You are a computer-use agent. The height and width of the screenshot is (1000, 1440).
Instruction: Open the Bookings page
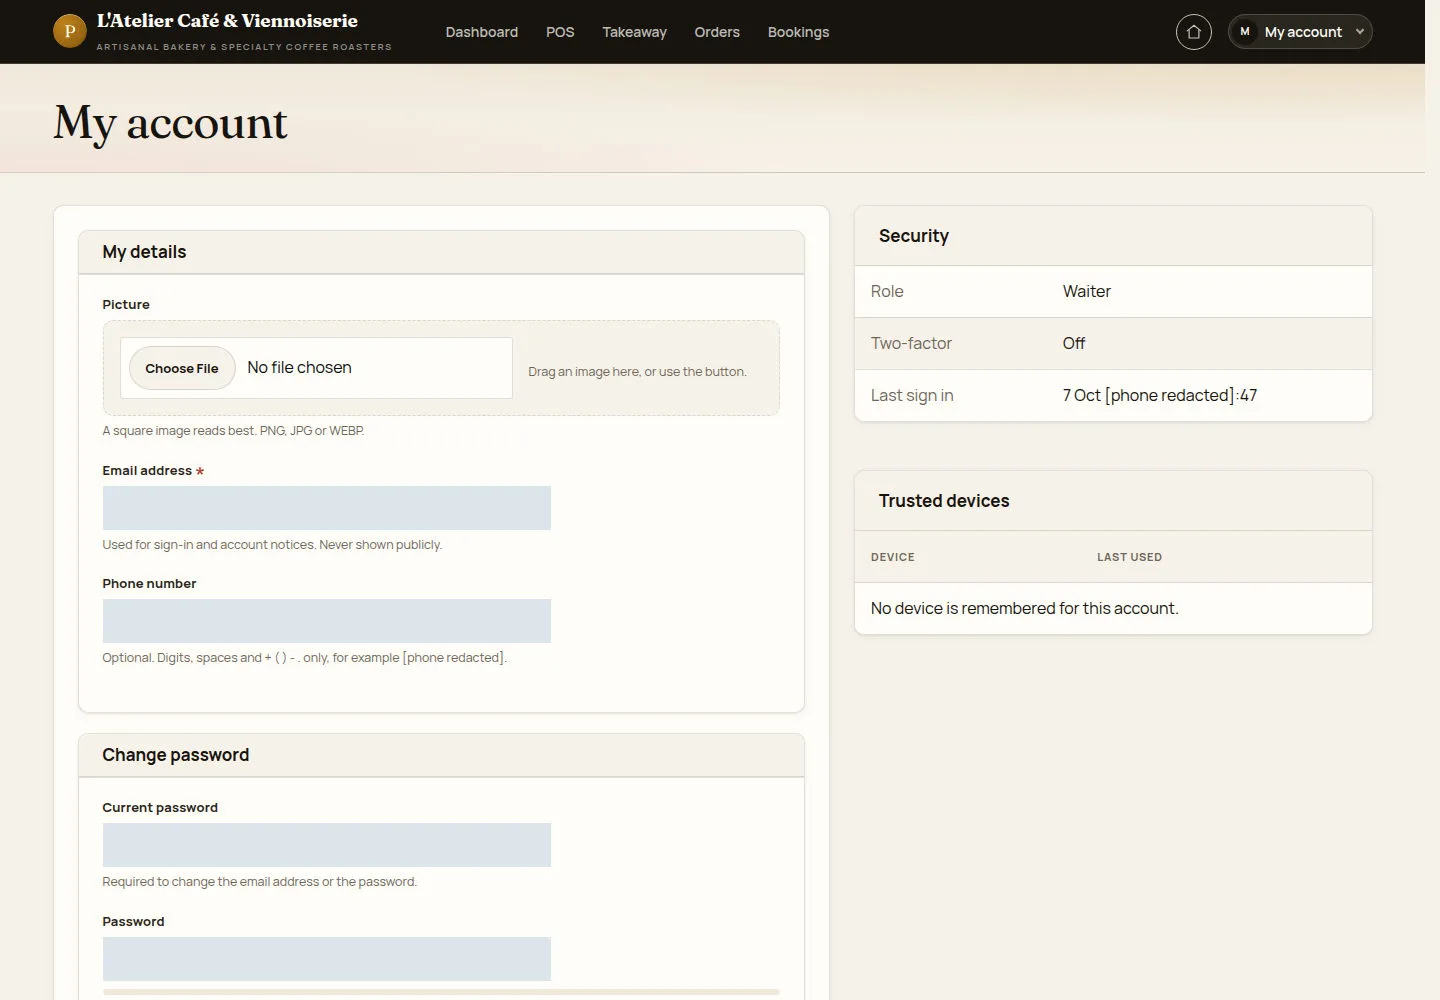(798, 32)
